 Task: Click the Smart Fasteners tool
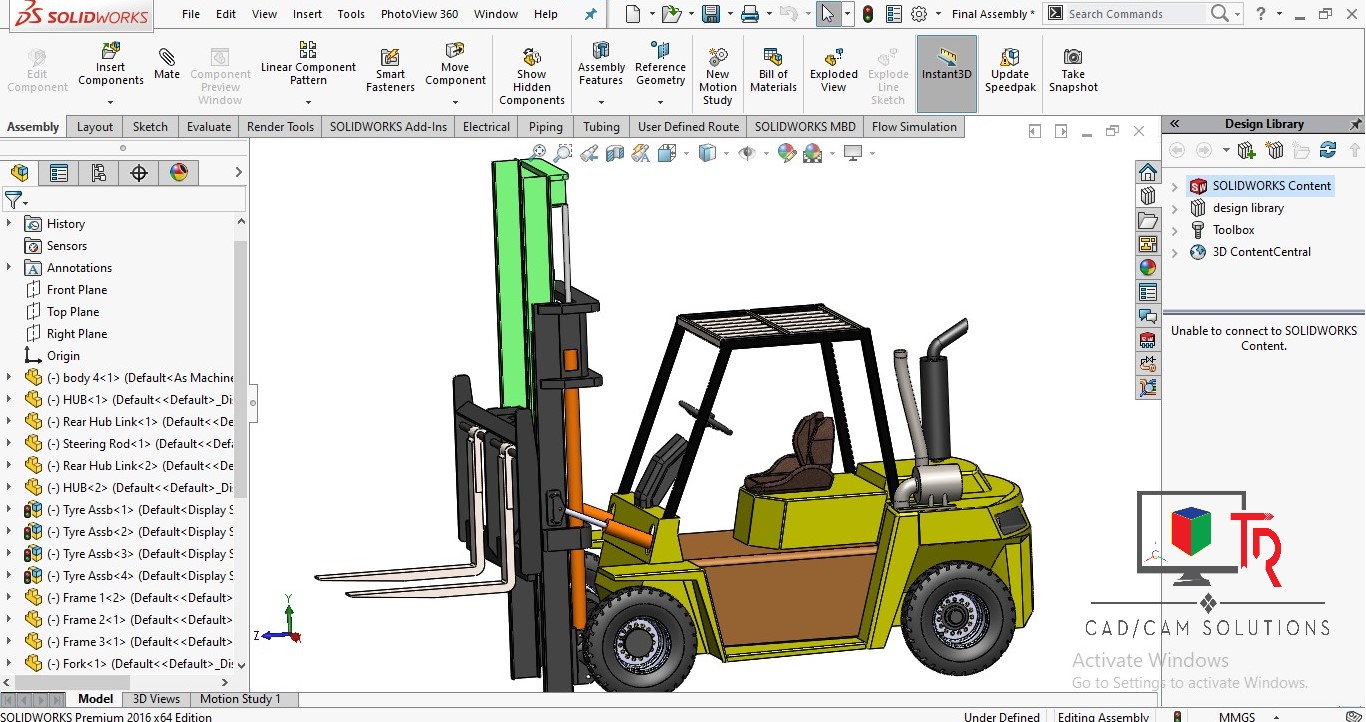[390, 70]
